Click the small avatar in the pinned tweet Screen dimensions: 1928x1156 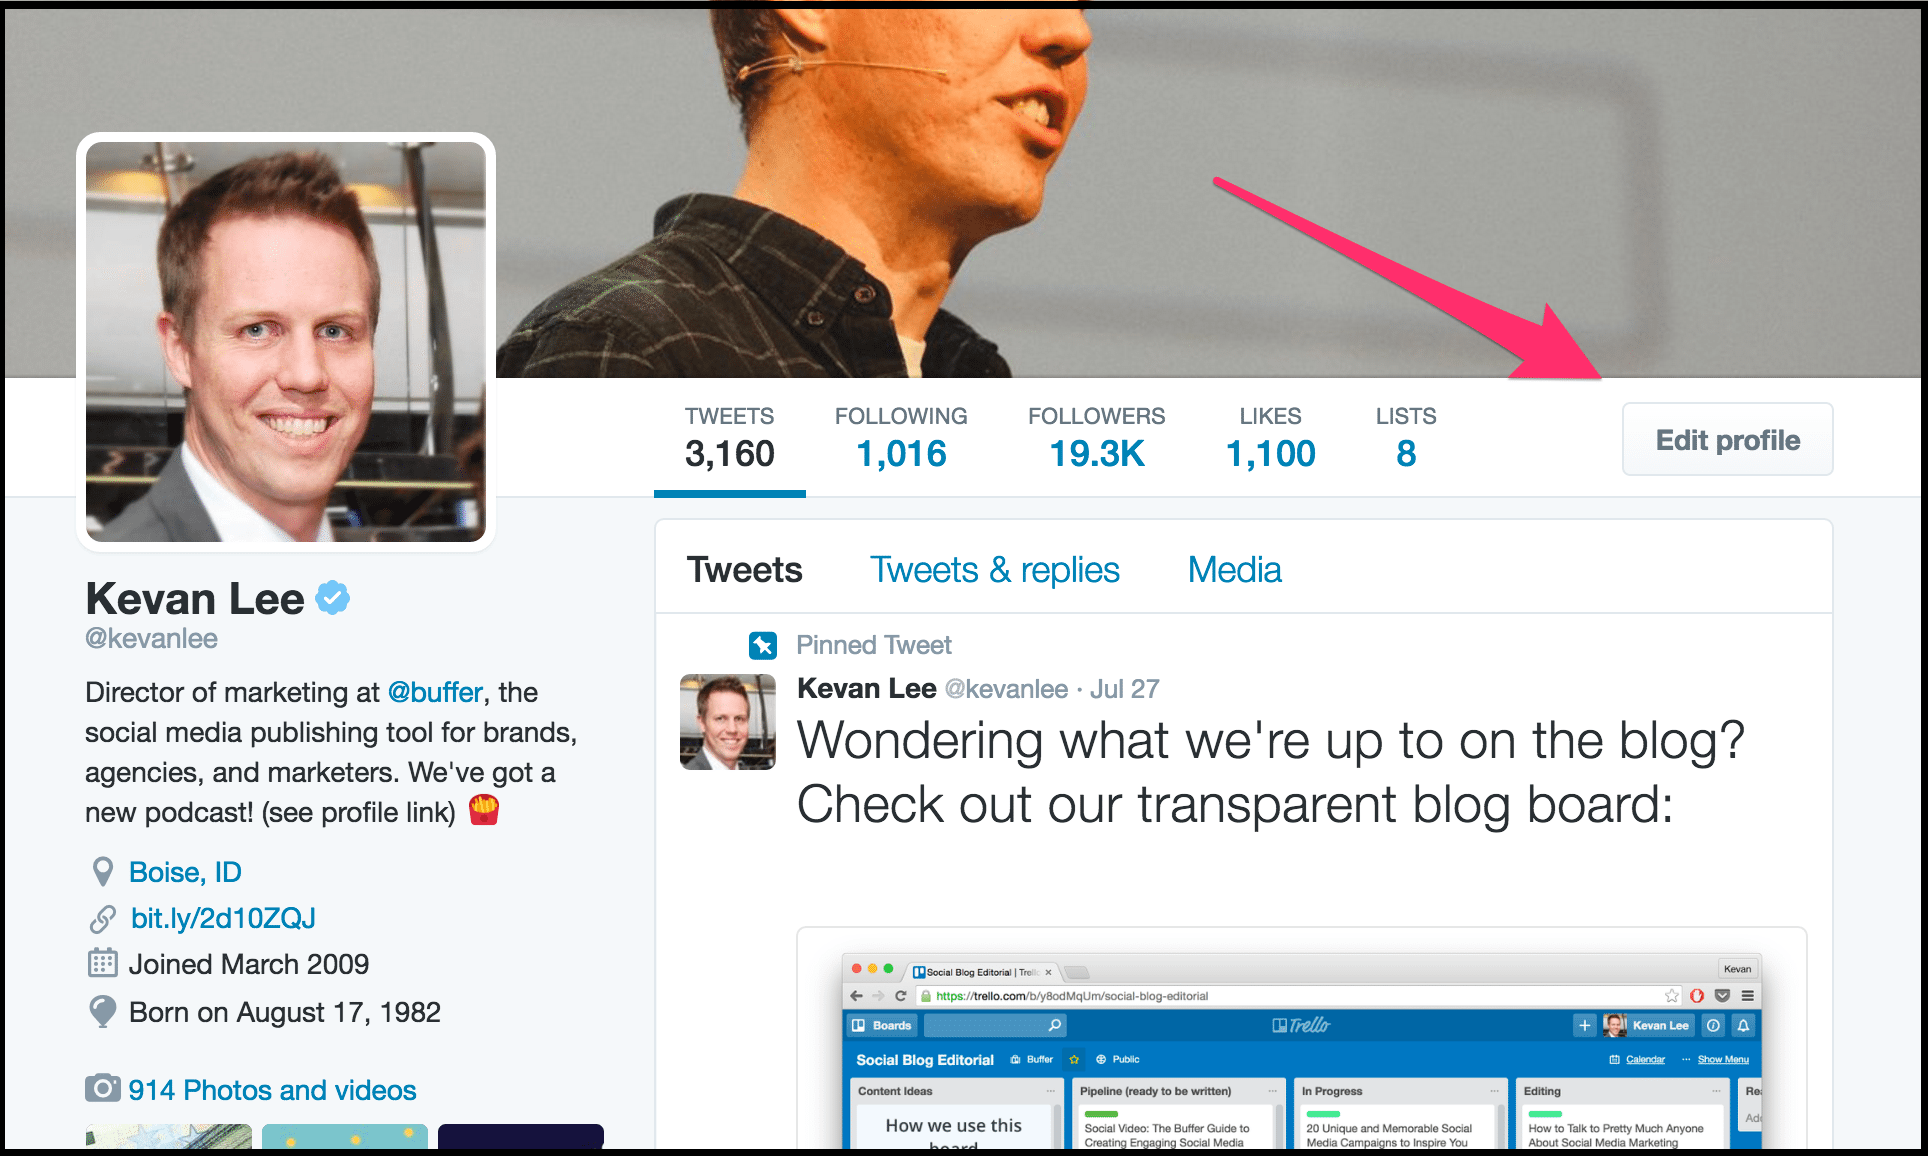[728, 722]
